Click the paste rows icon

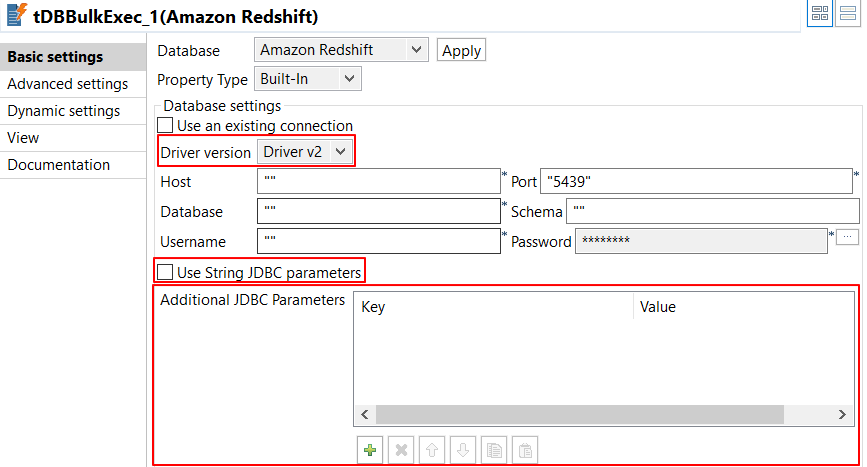524,450
